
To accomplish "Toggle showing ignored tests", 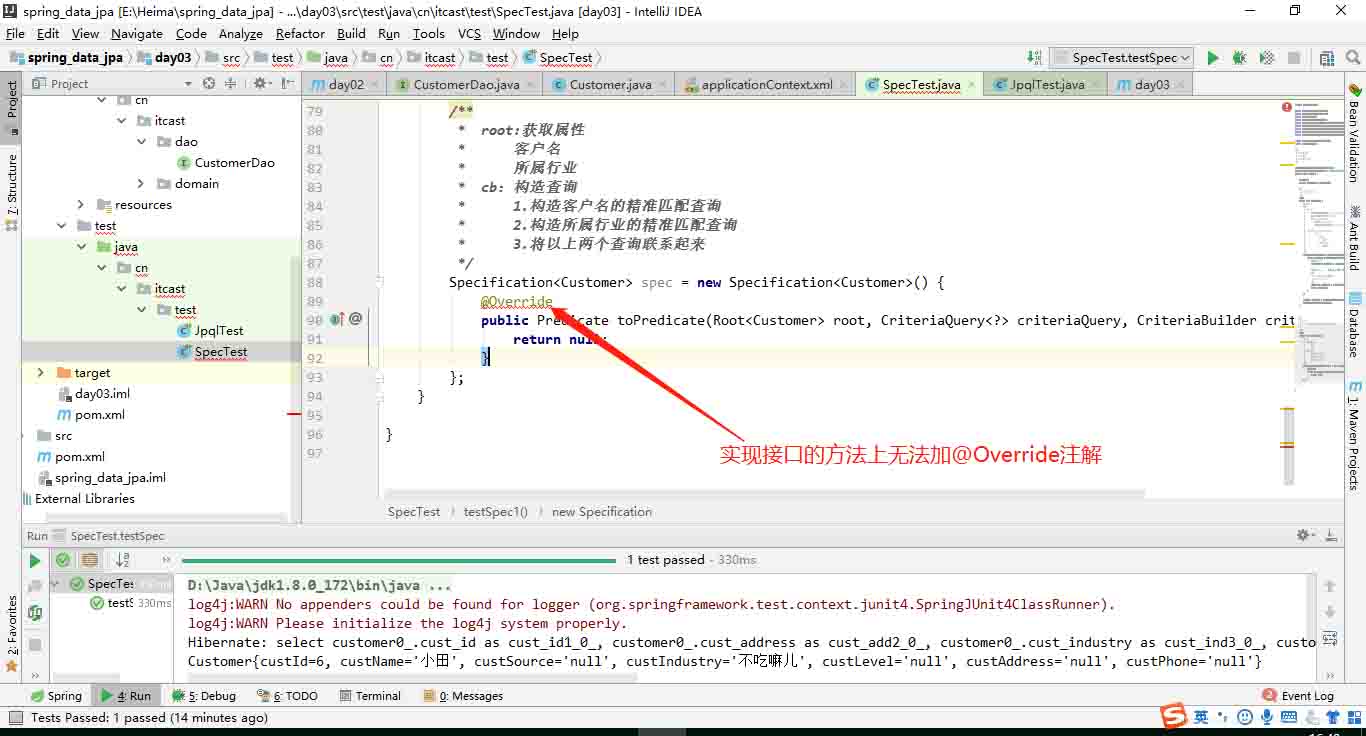I will 90,561.
